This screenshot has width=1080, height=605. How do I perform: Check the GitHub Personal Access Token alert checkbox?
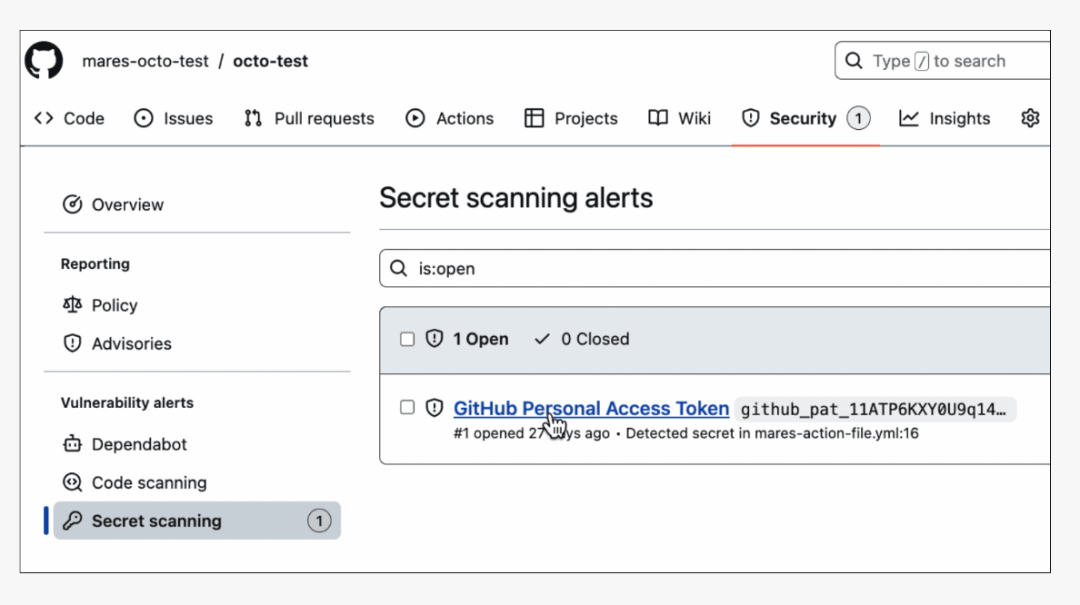[x=407, y=407]
